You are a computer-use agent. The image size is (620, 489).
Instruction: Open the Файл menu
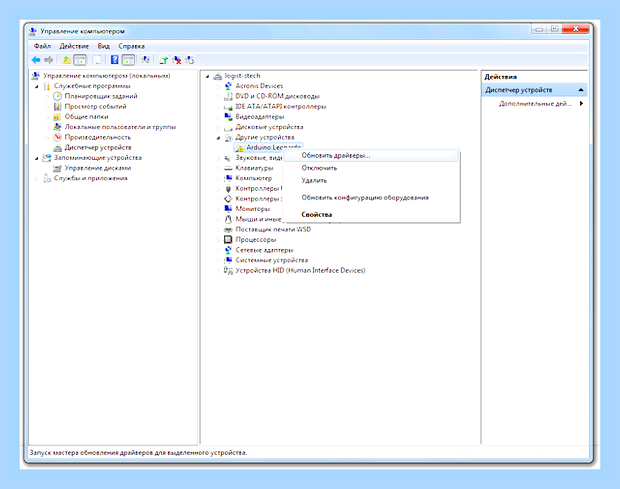coord(42,46)
